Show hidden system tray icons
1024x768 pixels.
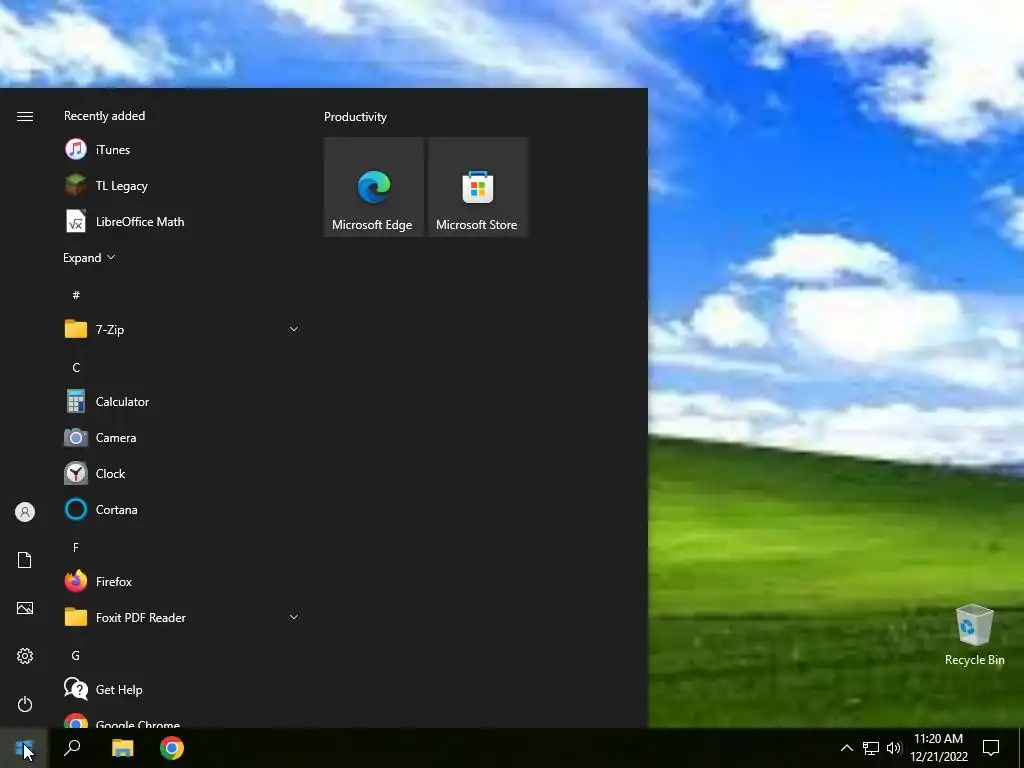[846, 748]
